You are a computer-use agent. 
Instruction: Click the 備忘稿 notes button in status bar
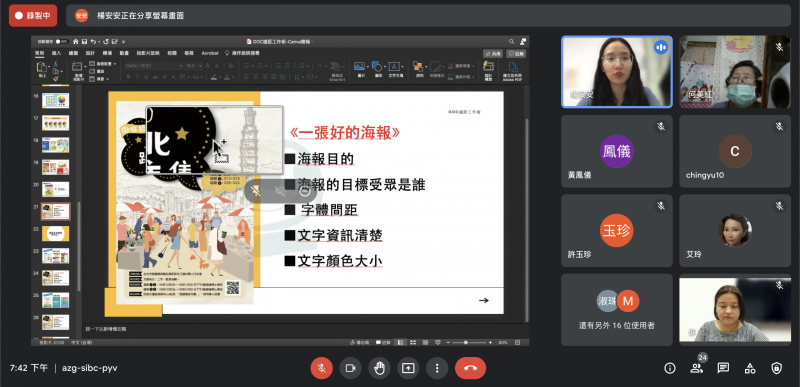tap(360, 343)
